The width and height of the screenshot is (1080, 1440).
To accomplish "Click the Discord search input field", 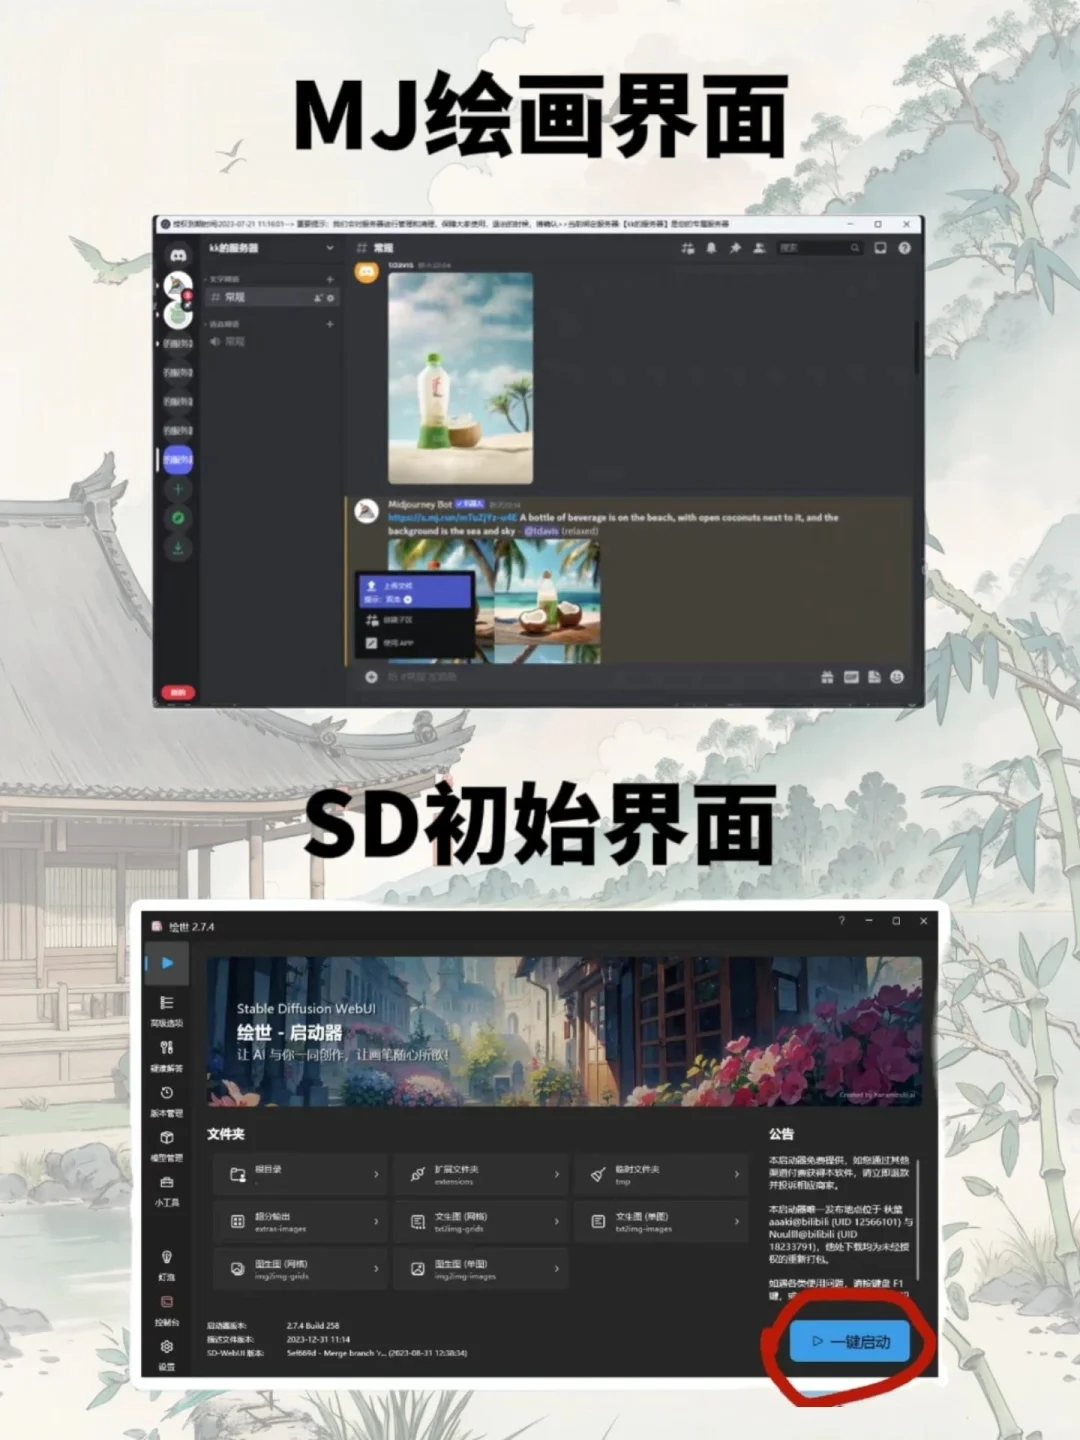I will [x=820, y=246].
